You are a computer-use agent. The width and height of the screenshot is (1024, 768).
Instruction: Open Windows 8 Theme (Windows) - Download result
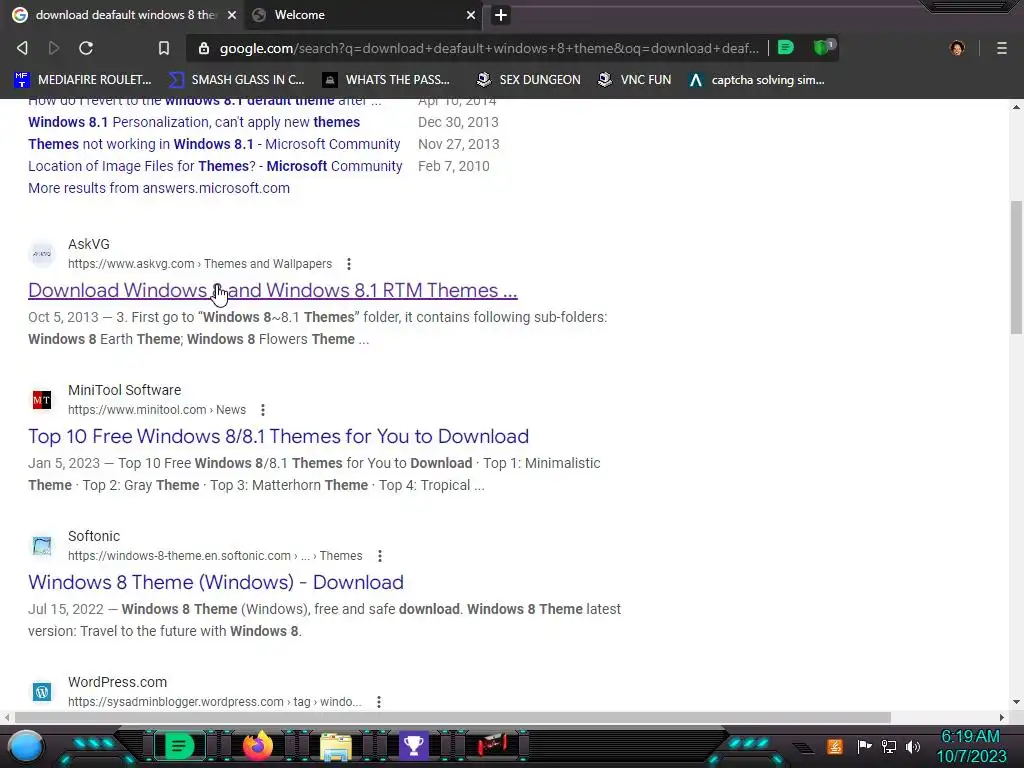(216, 582)
